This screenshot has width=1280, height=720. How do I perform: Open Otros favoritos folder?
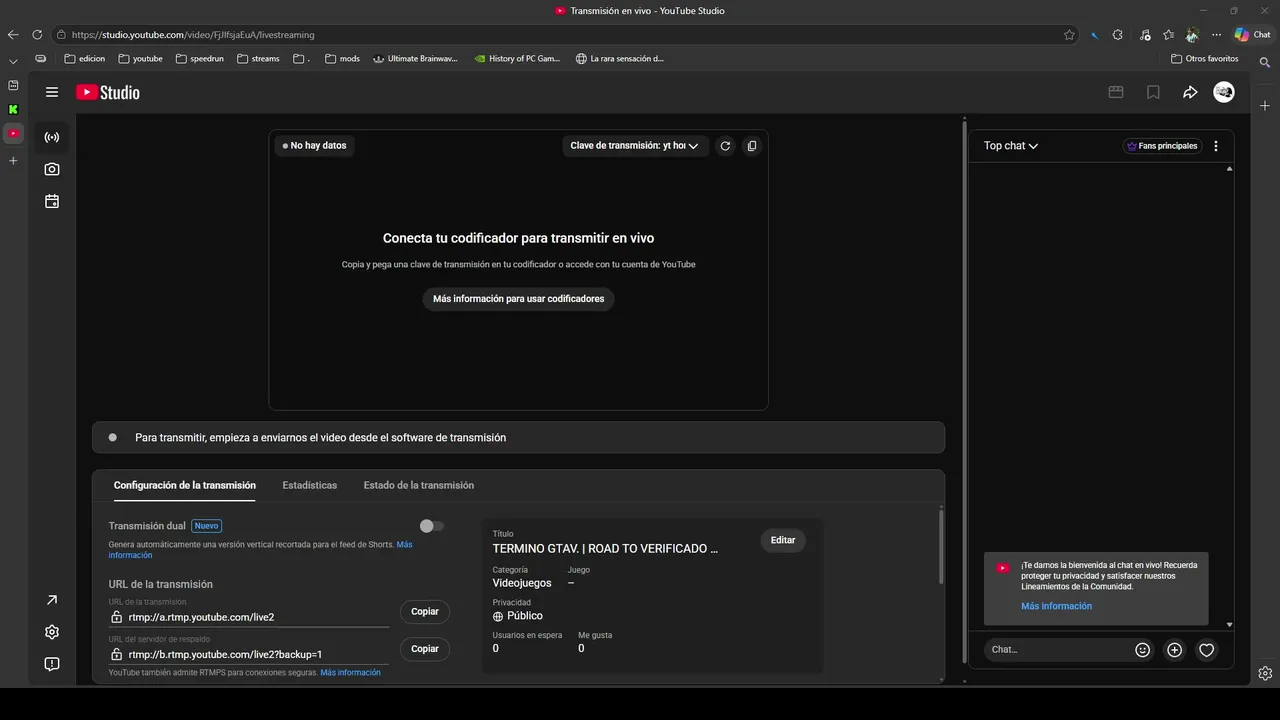[1204, 59]
